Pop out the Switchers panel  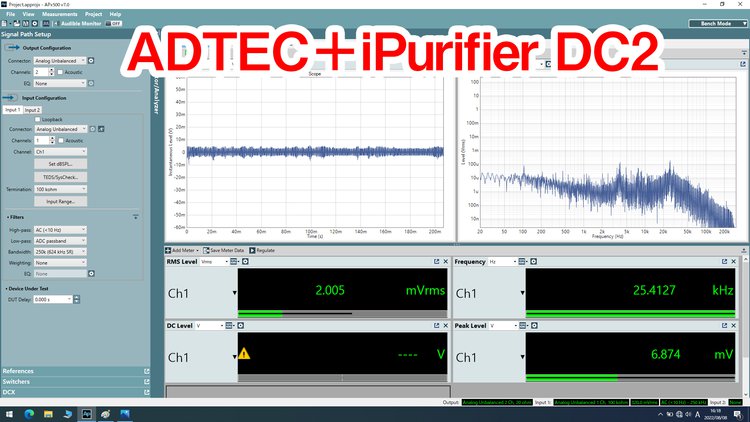coord(147,382)
